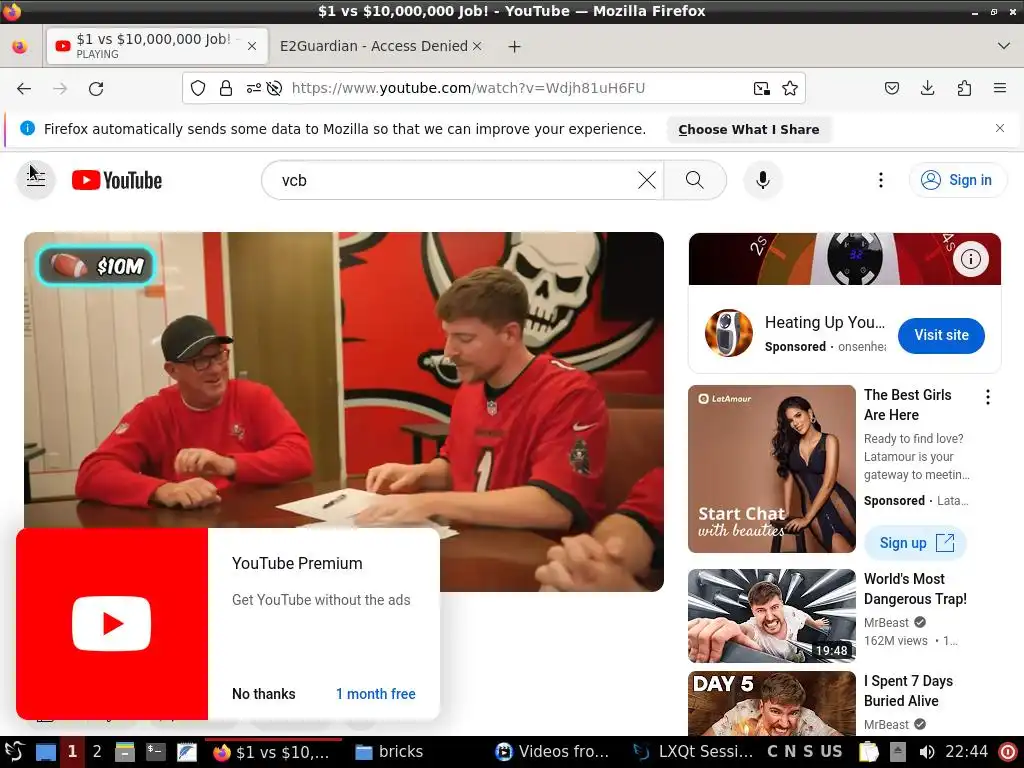Open World's Most Dangerous Trap! title
Screen dimensions: 1024x768
(915, 589)
